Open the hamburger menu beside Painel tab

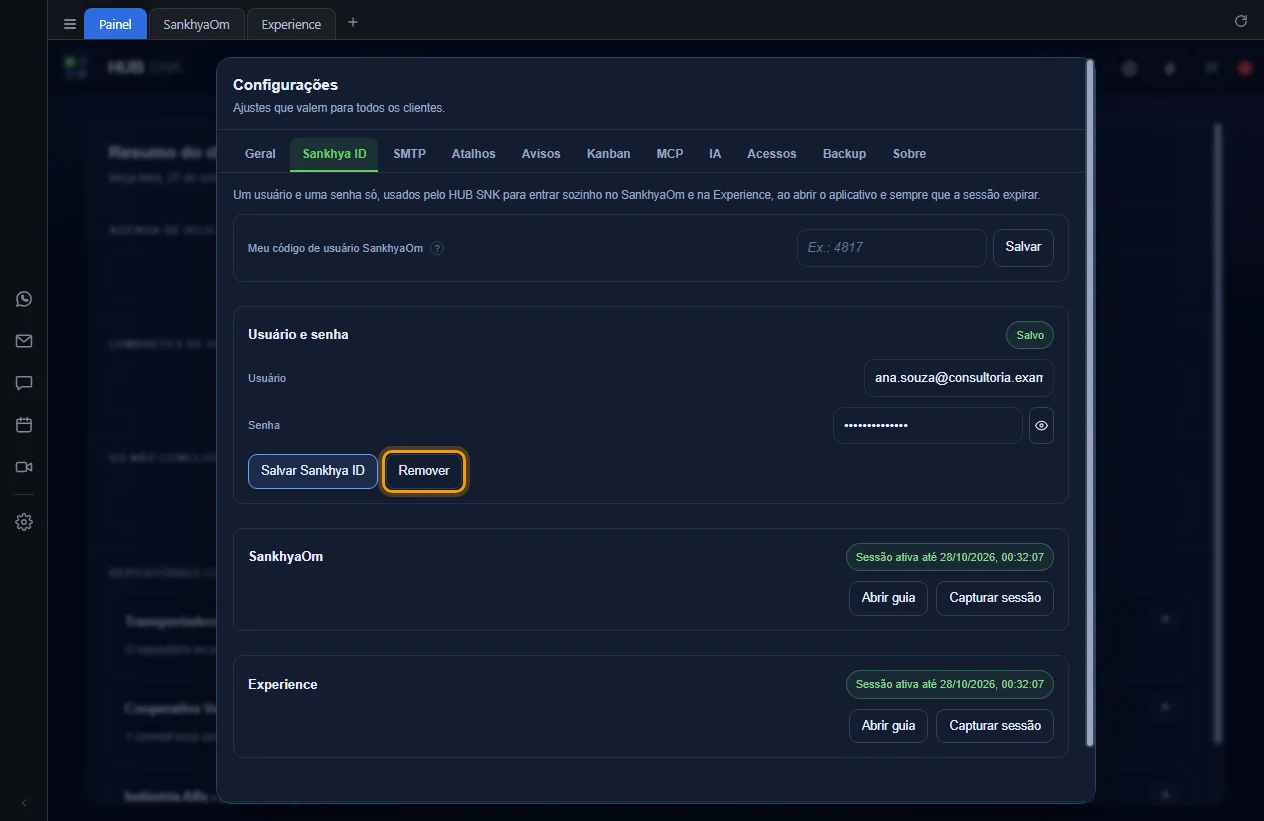coord(70,24)
